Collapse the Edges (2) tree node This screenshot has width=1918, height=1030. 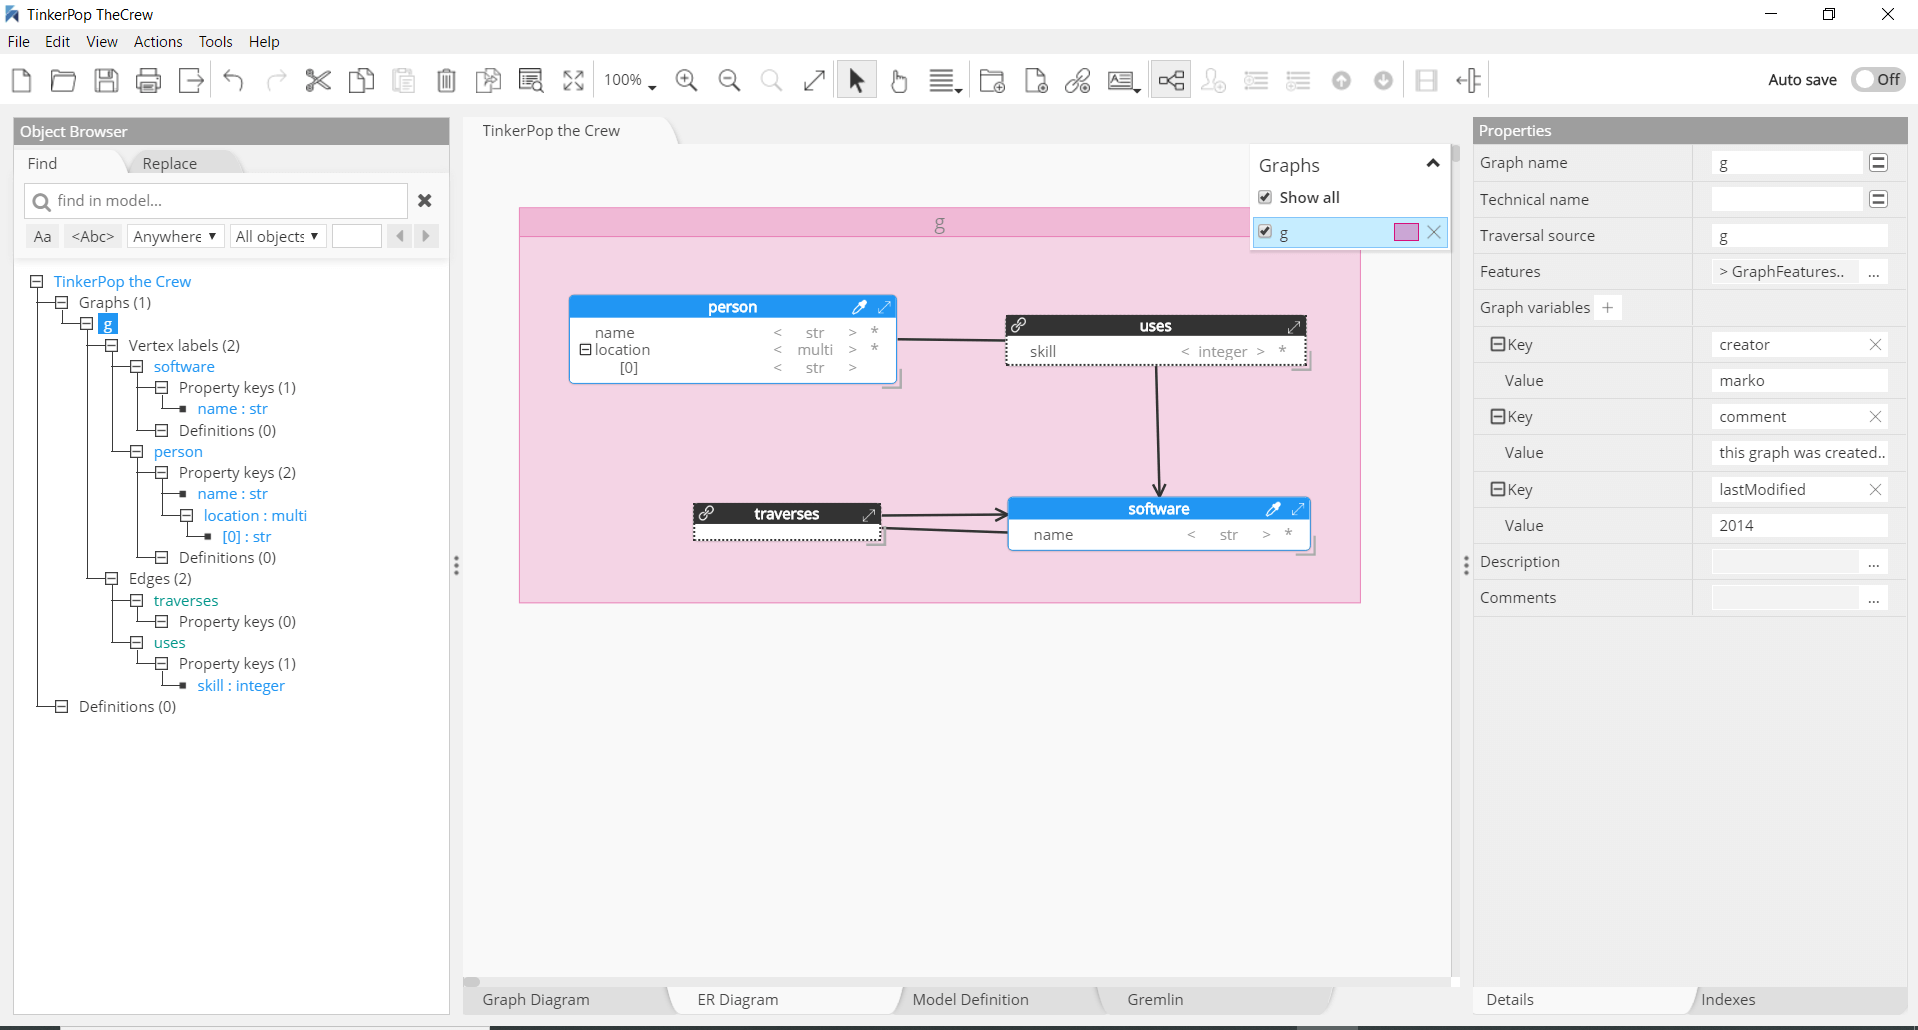coord(112,578)
